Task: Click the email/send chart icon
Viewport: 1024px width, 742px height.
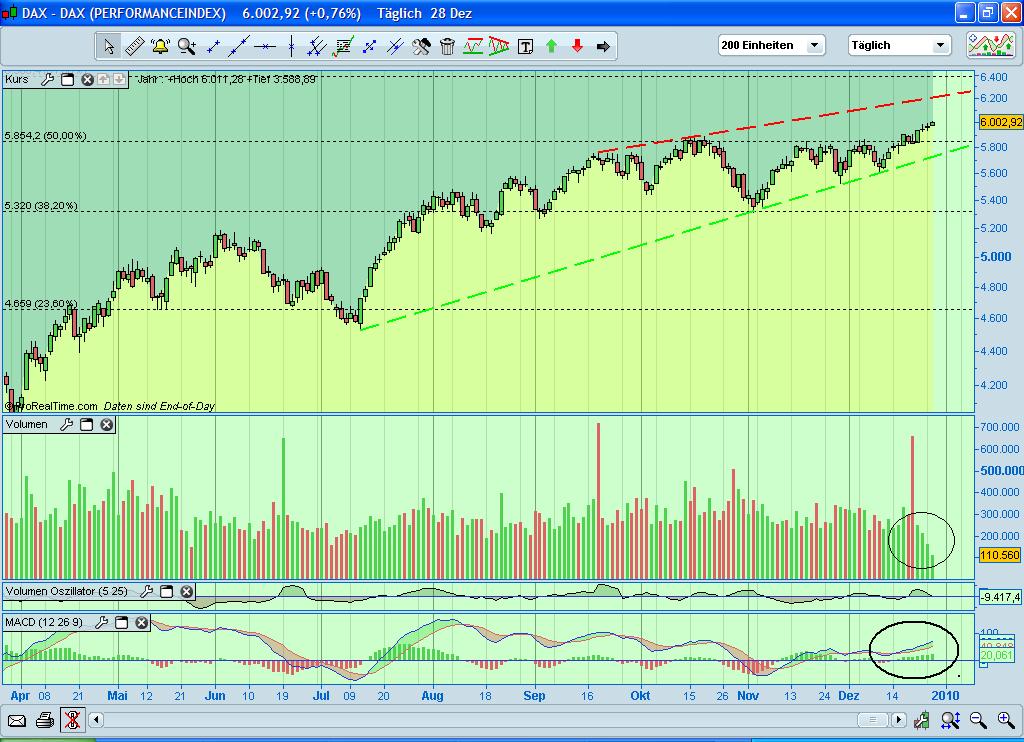Action: click(x=17, y=720)
